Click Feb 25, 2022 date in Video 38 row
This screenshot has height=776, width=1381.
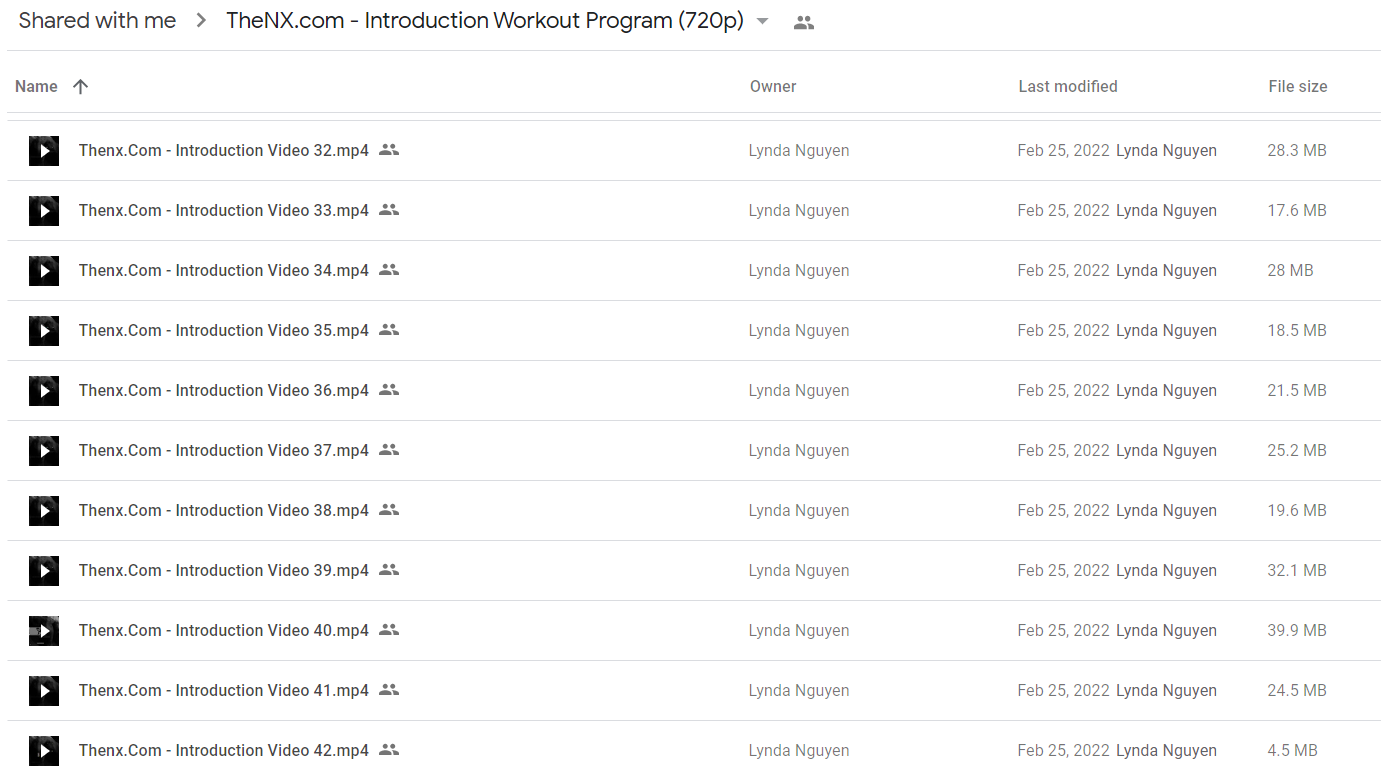1063,510
